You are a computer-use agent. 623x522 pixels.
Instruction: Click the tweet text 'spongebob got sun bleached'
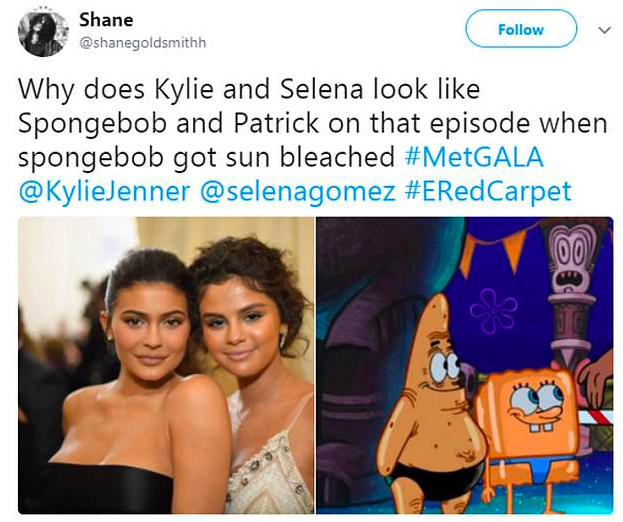point(206,158)
